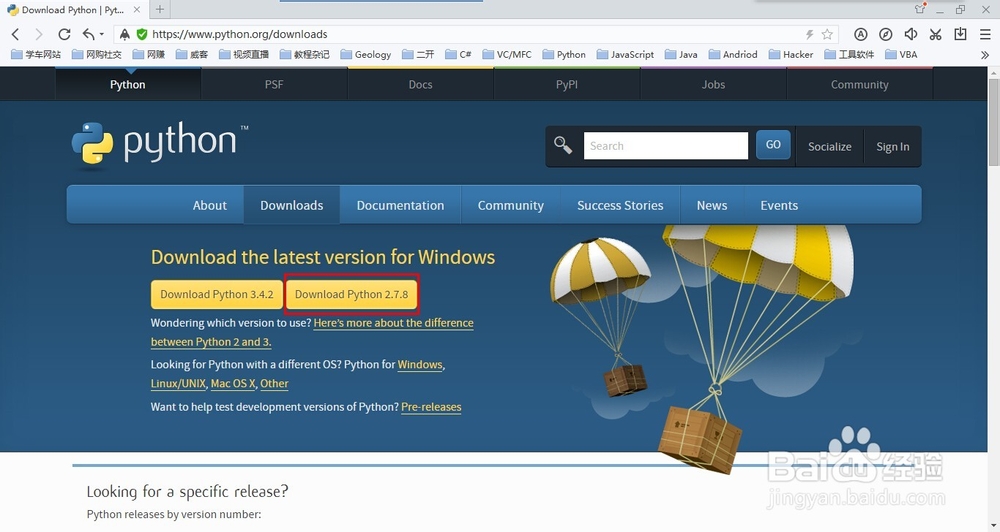Click the python logo
This screenshot has width=1000, height=532.
159,144
